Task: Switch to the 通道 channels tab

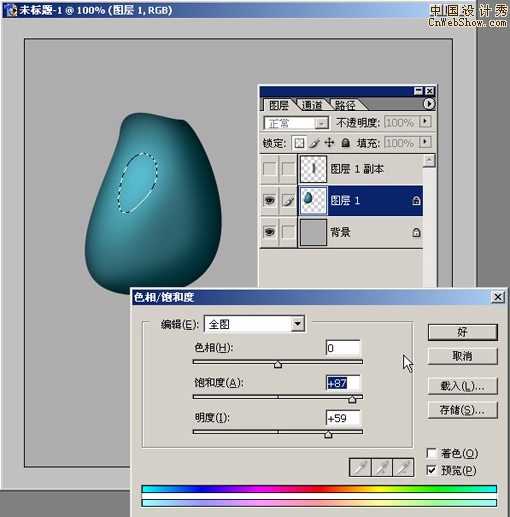Action: (312, 105)
